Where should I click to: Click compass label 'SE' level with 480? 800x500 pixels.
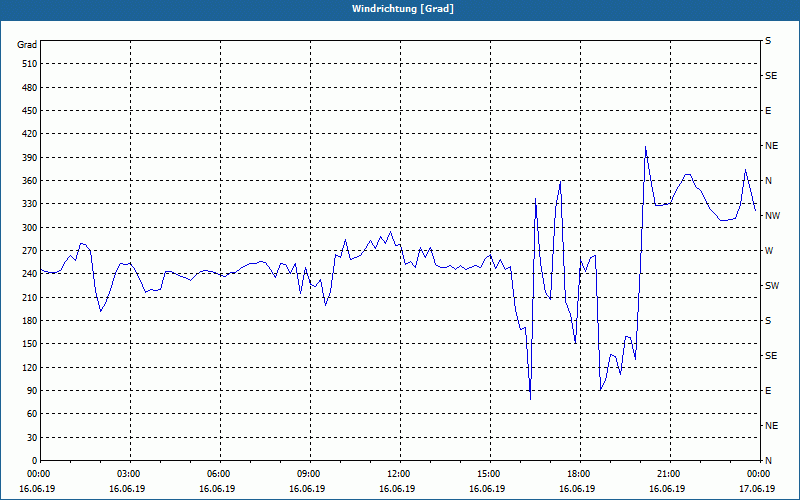tap(771, 76)
